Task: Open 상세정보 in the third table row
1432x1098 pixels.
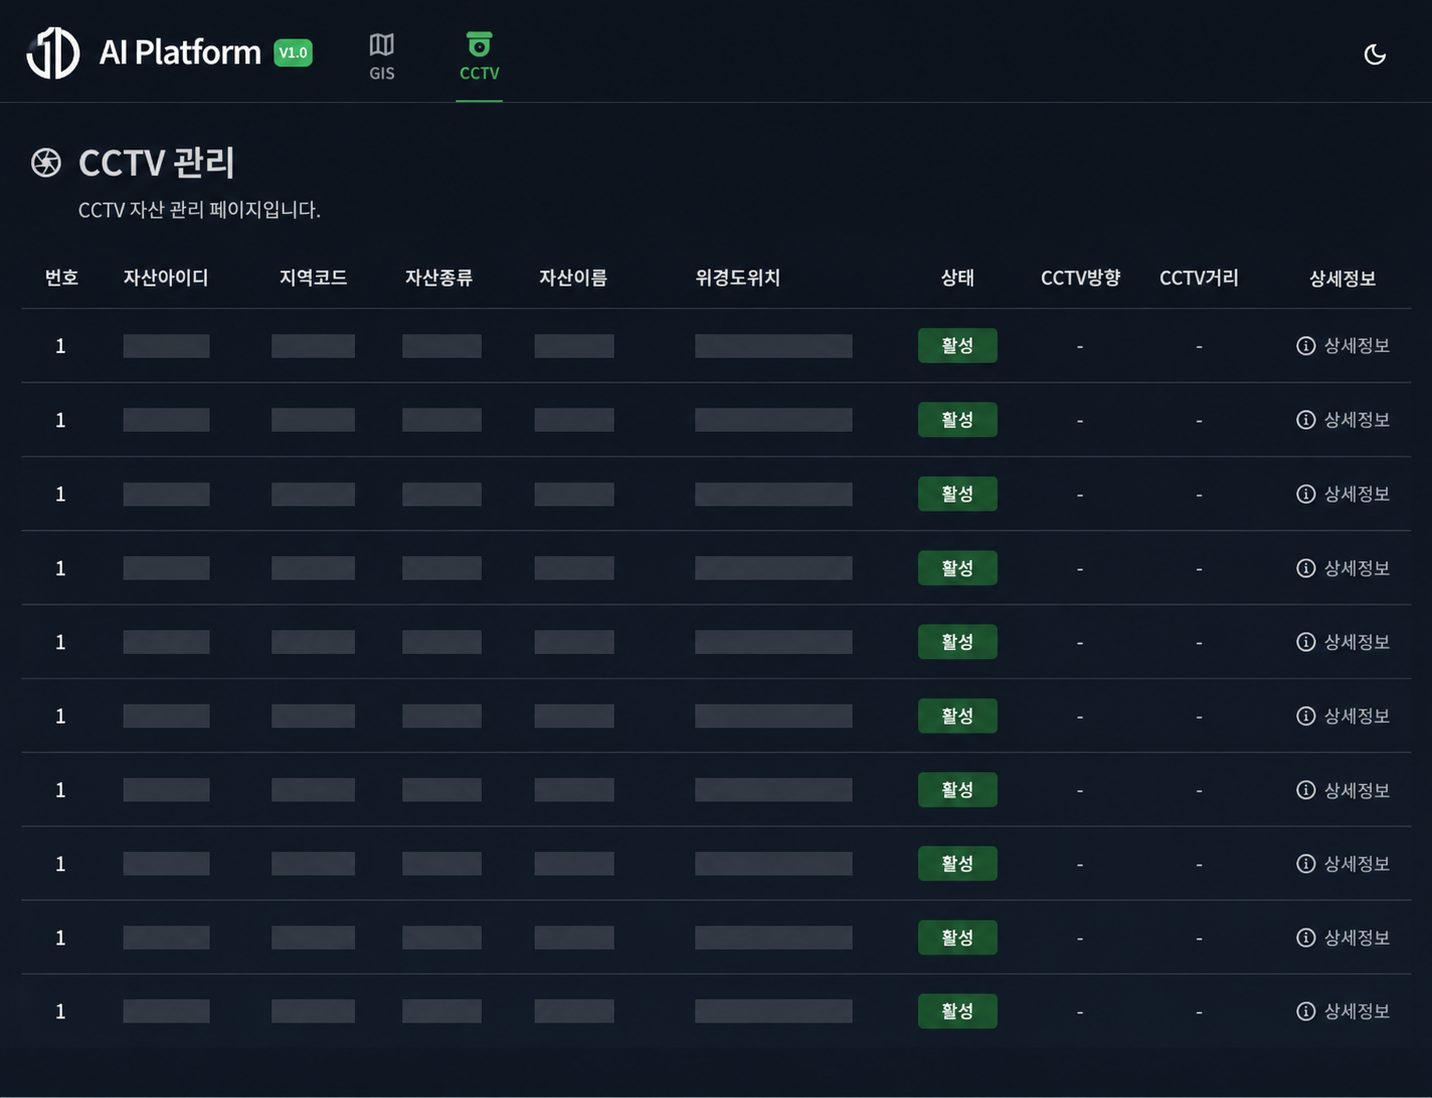Action: point(1343,494)
